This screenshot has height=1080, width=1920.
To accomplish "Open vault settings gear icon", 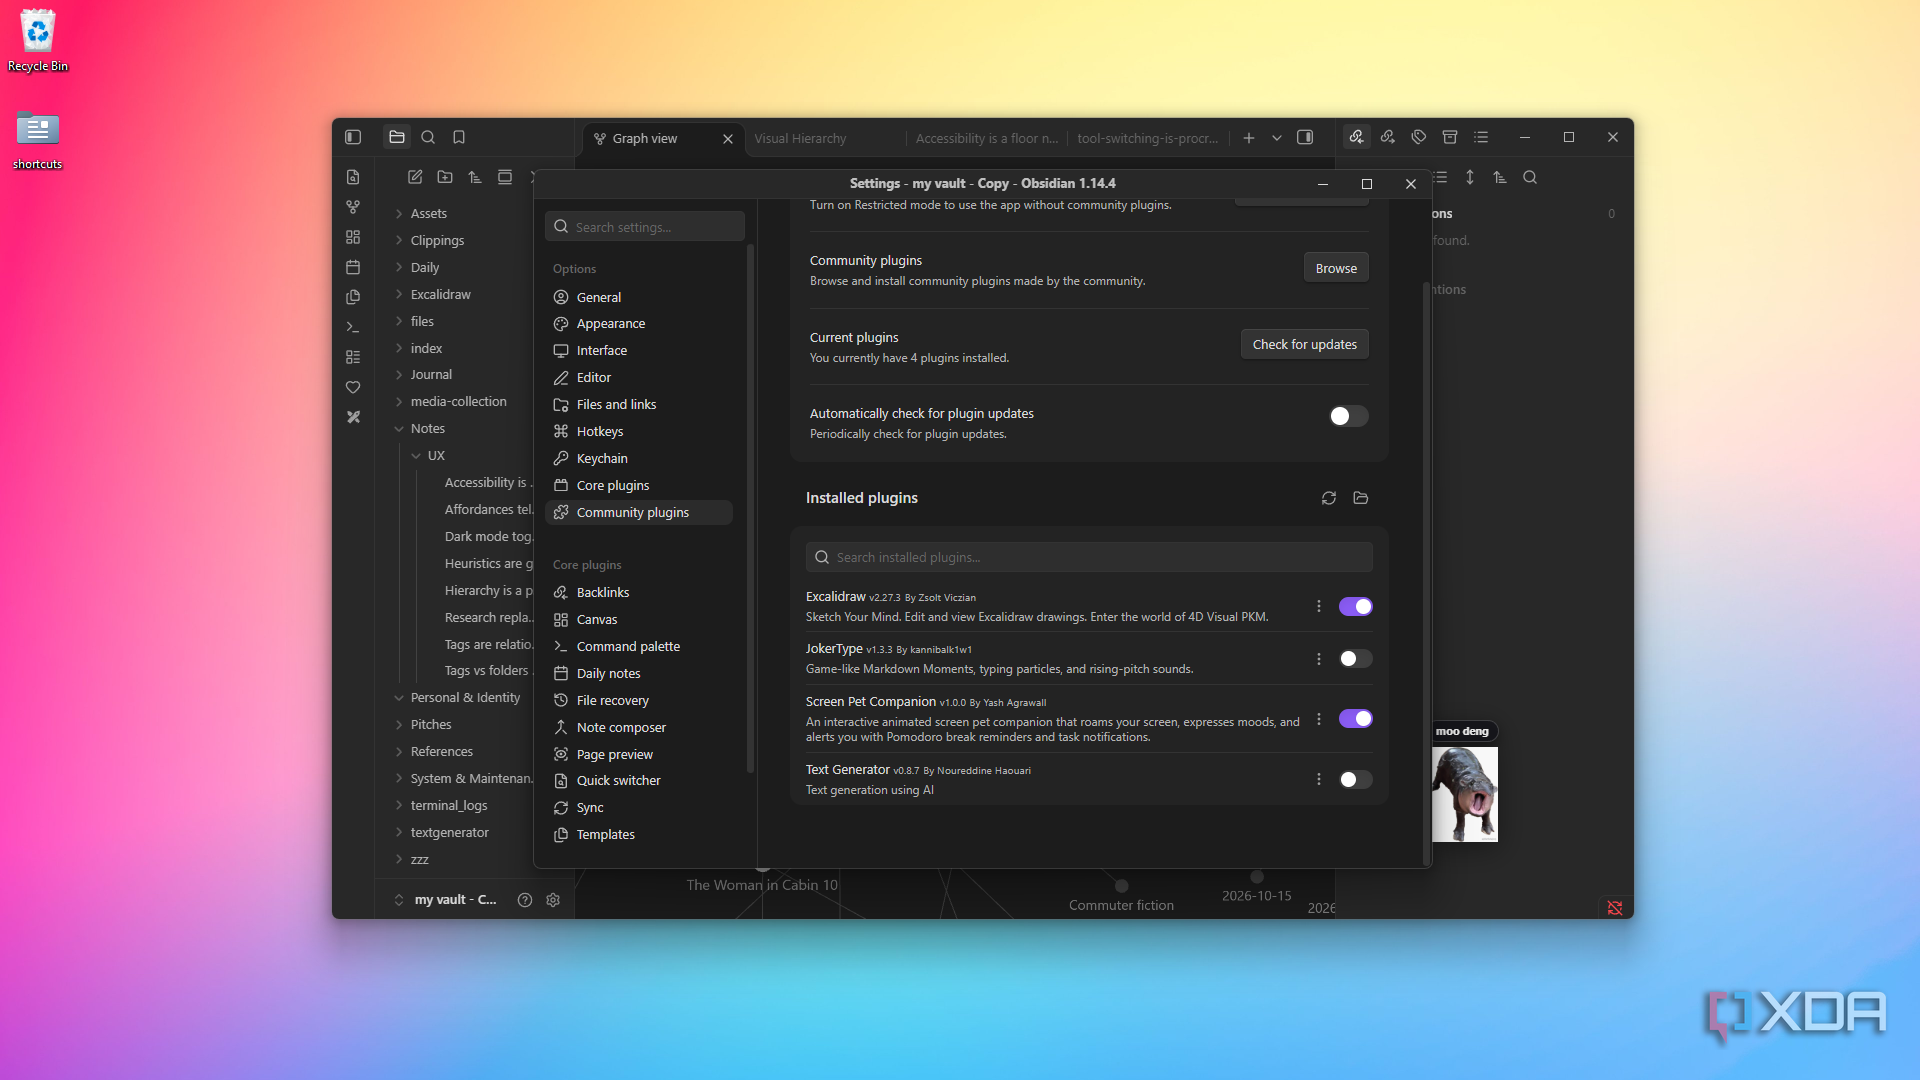I will [553, 900].
